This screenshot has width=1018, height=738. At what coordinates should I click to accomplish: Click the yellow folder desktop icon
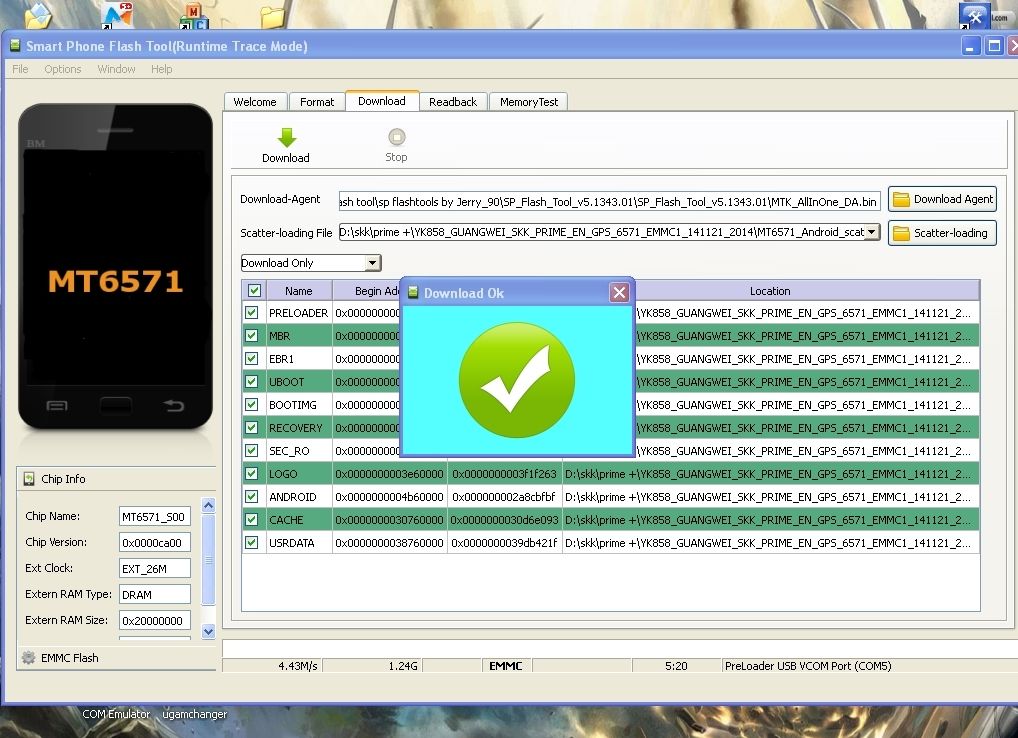click(x=273, y=17)
